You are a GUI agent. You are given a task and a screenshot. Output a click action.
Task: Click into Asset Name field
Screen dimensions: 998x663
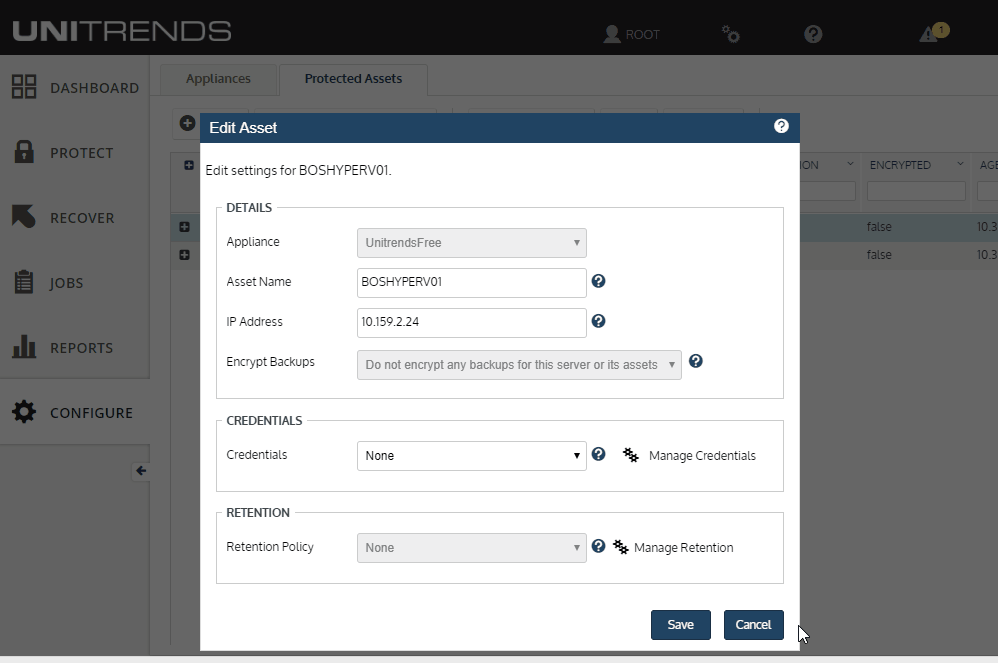[472, 283]
